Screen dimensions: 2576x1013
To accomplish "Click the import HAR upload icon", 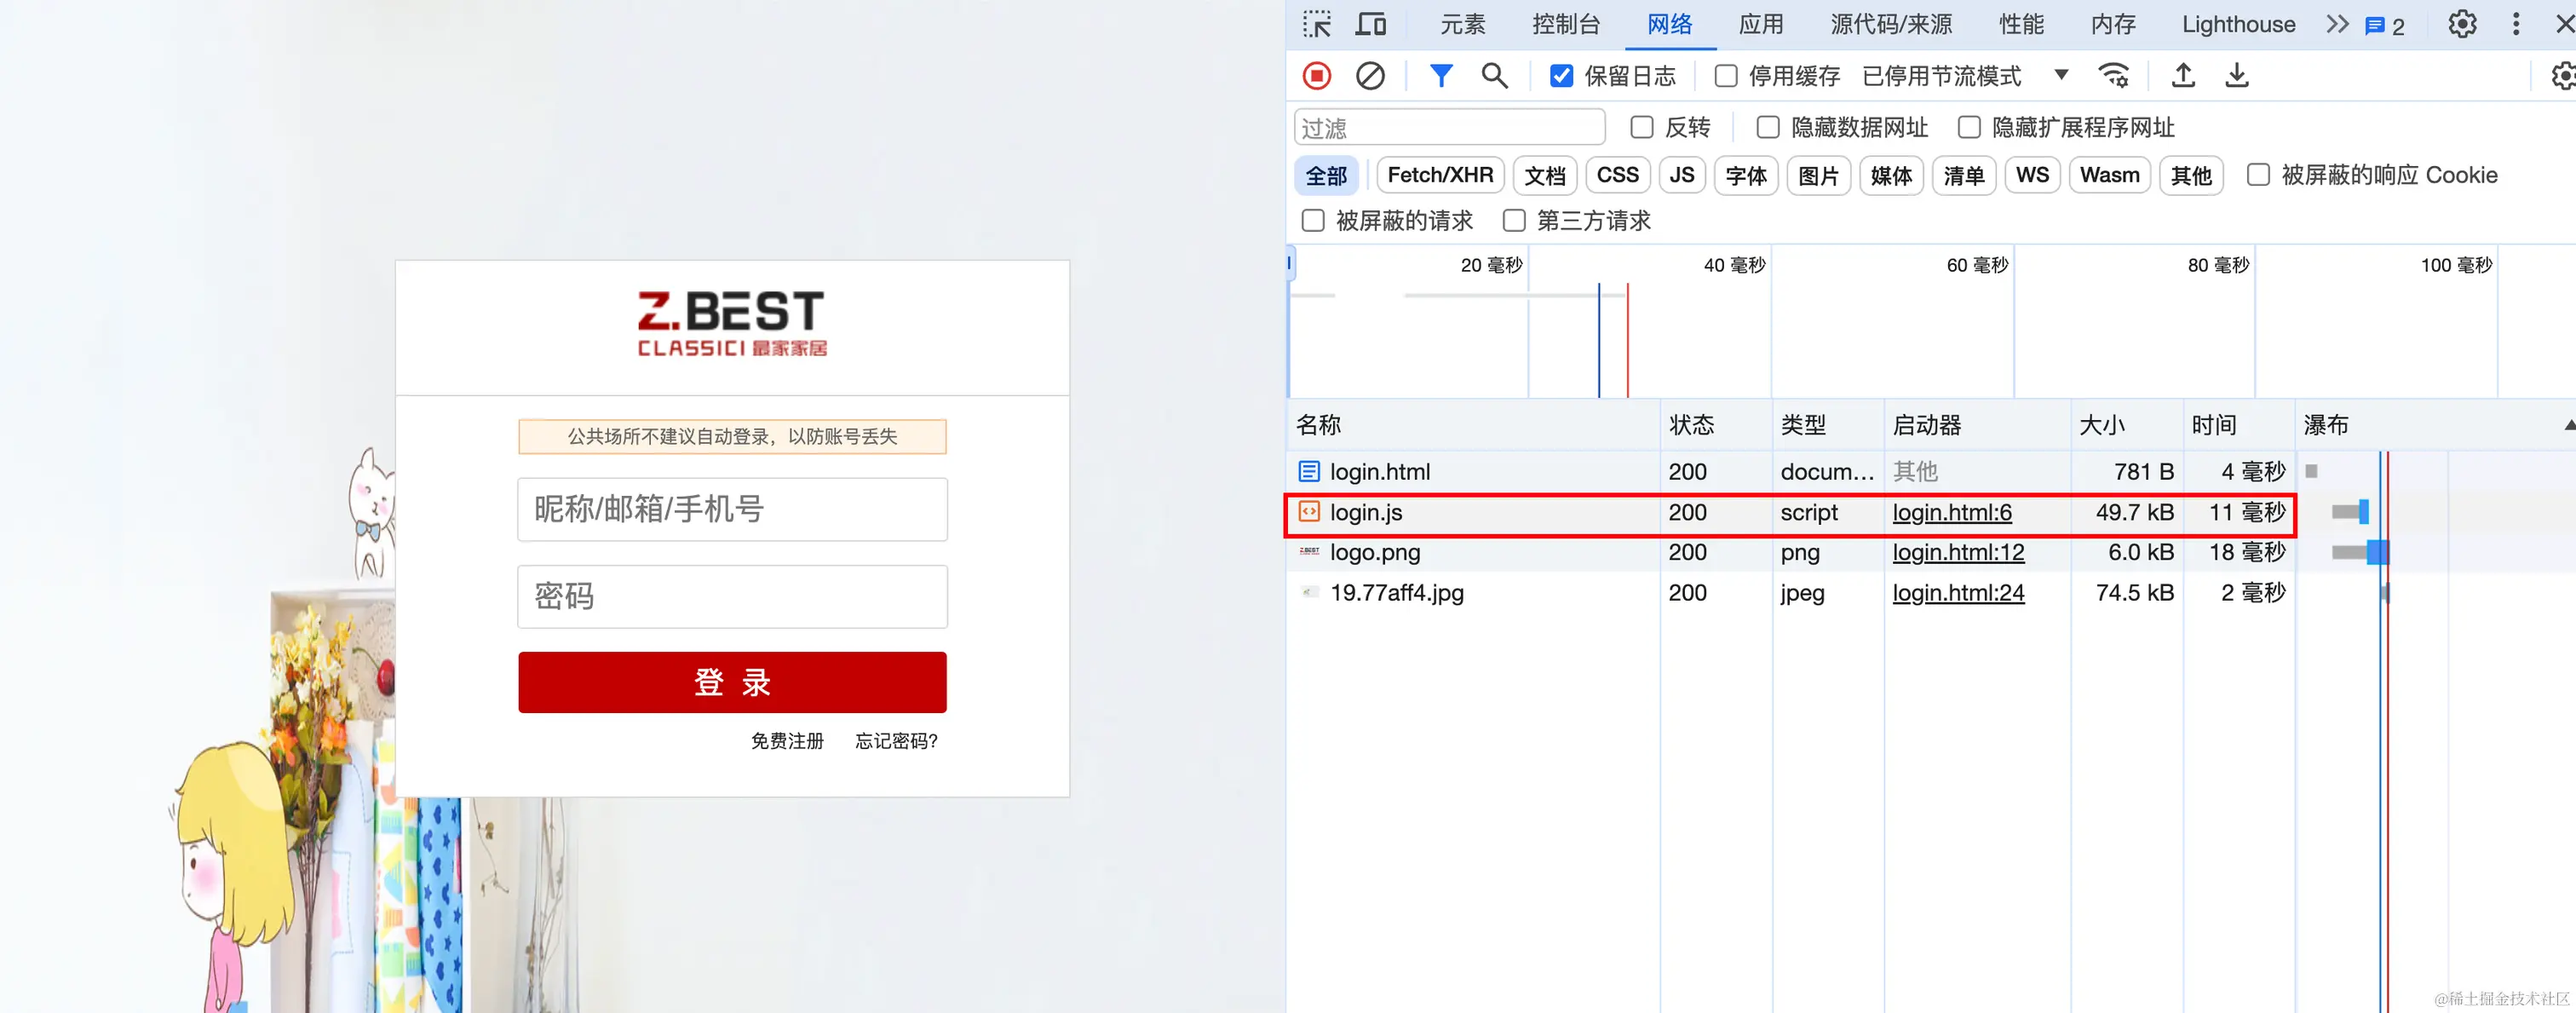I will pos(2183,76).
